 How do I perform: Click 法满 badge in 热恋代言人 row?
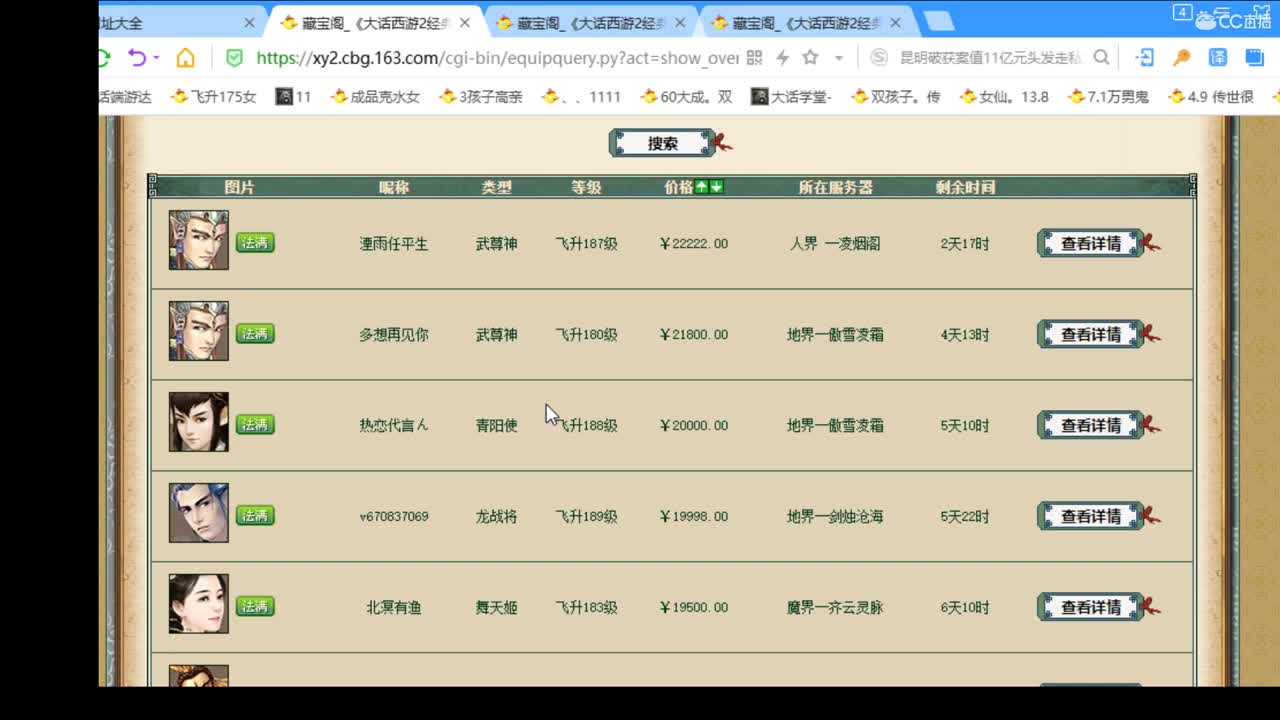click(255, 425)
